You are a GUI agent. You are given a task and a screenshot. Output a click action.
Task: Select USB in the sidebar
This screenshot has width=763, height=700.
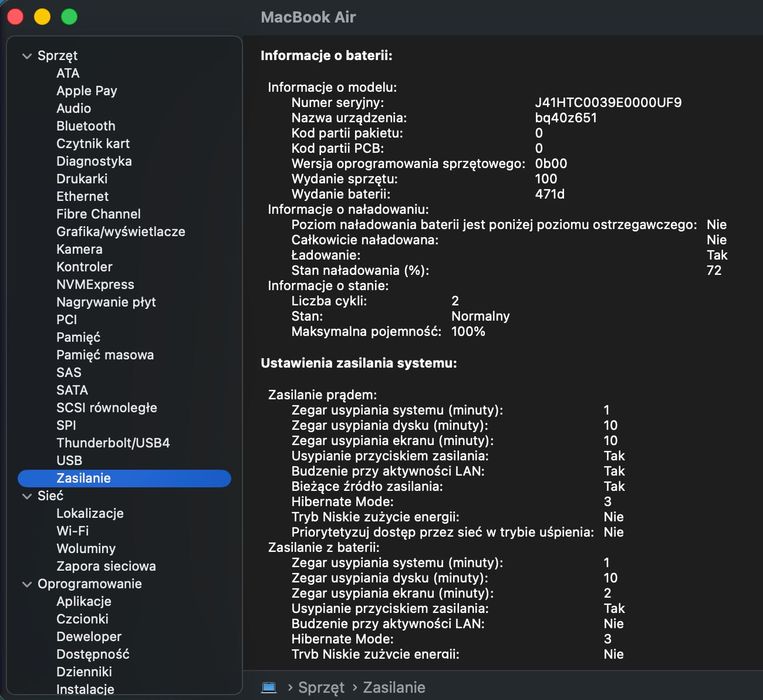(69, 461)
